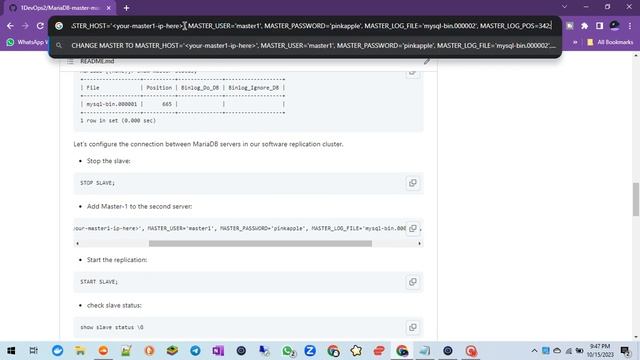Open the Windows notification center
The width and height of the screenshot is (640, 360).
(625, 351)
